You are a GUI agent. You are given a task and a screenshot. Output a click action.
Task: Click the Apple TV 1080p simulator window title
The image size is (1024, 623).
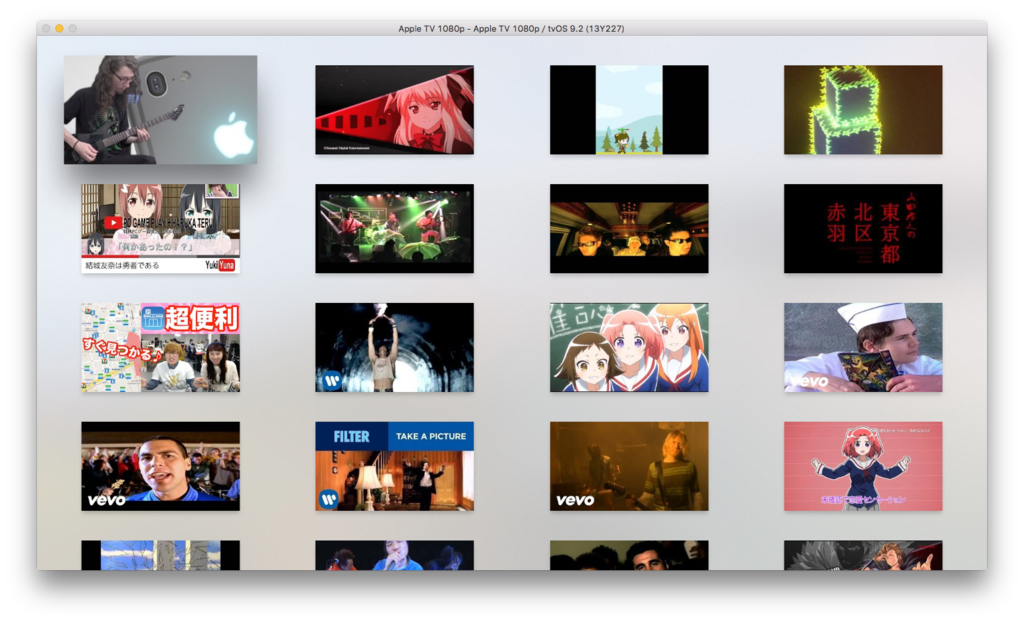[x=511, y=29]
